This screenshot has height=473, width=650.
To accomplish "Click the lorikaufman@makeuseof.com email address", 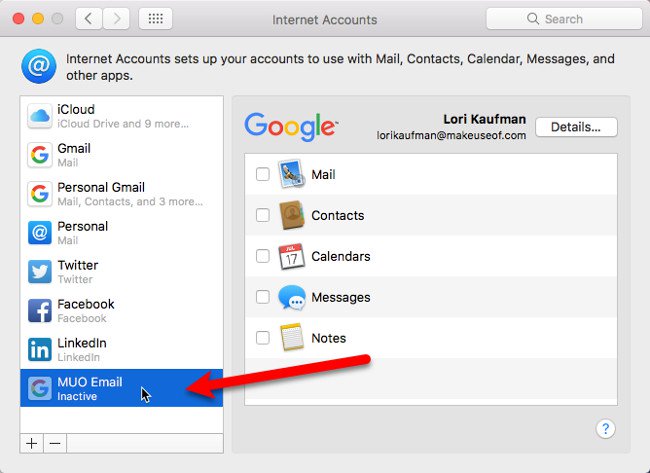I will tap(451, 136).
